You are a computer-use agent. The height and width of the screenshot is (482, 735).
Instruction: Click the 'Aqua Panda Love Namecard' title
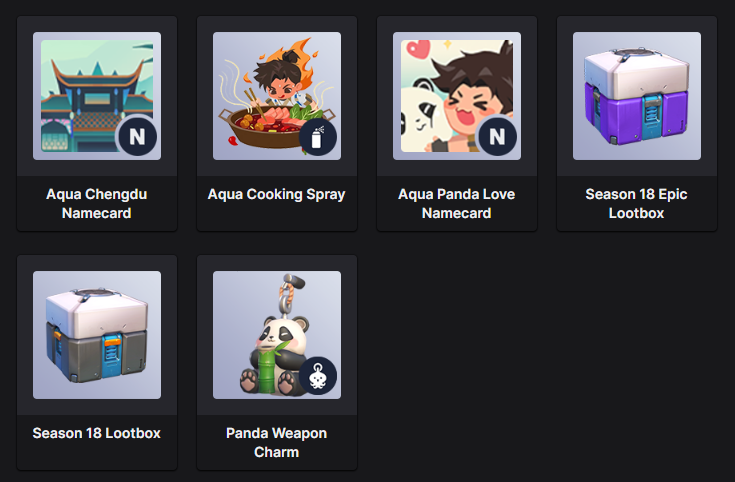pos(457,203)
